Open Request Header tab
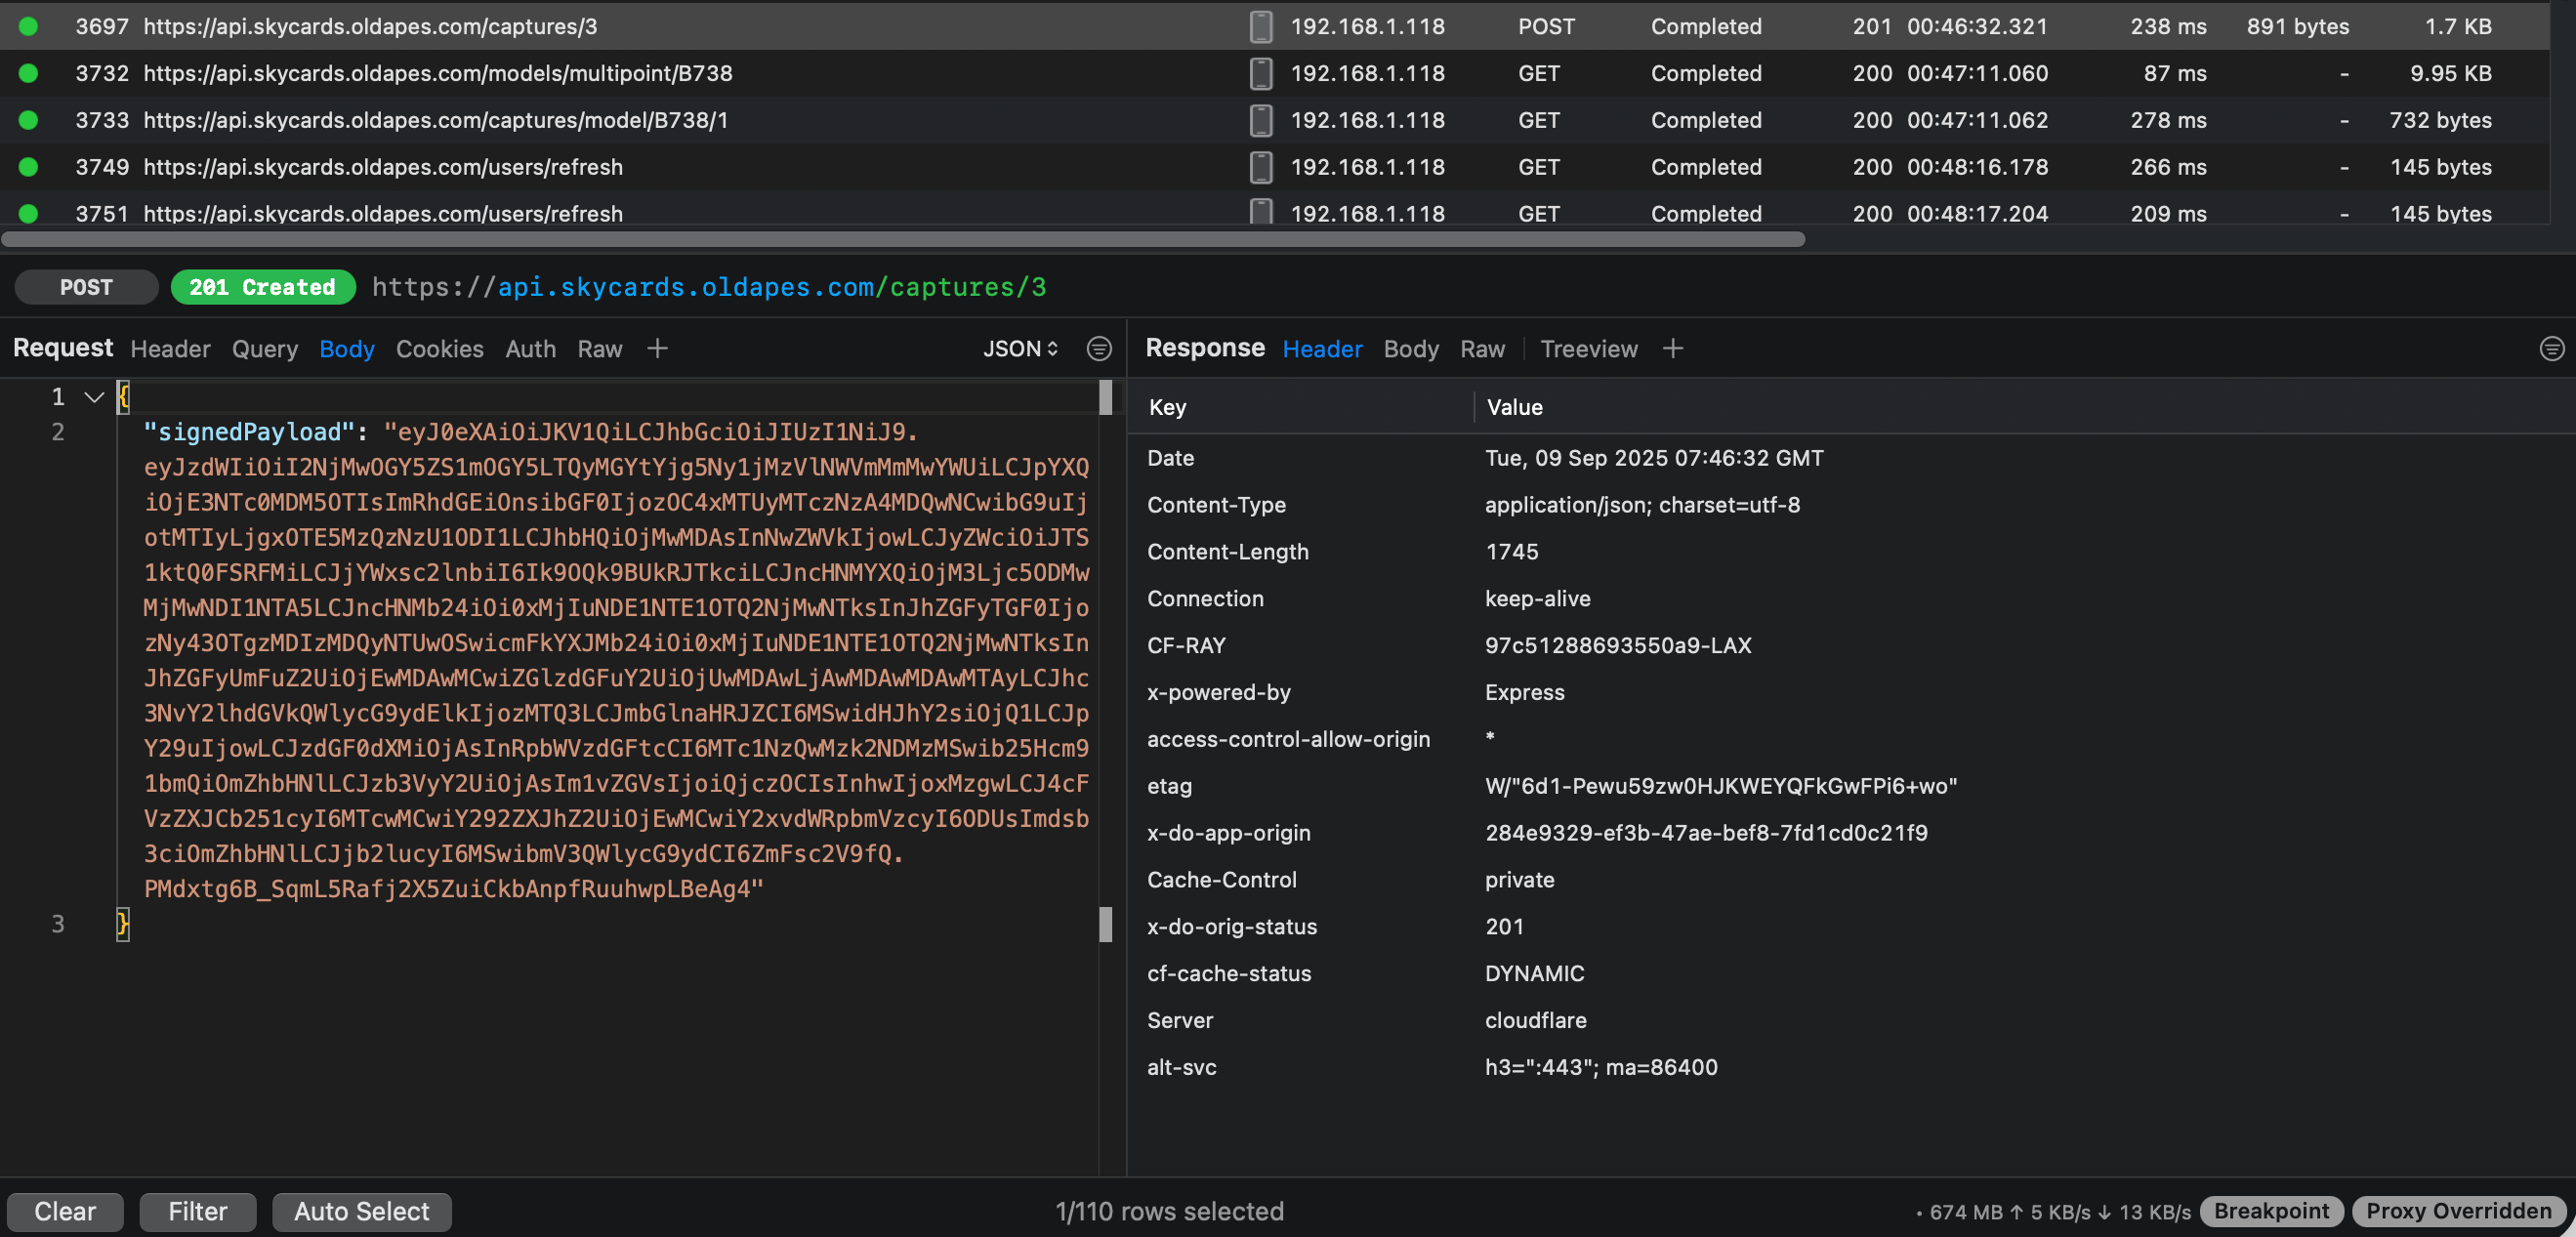Viewport: 2576px width, 1237px height. (170, 348)
